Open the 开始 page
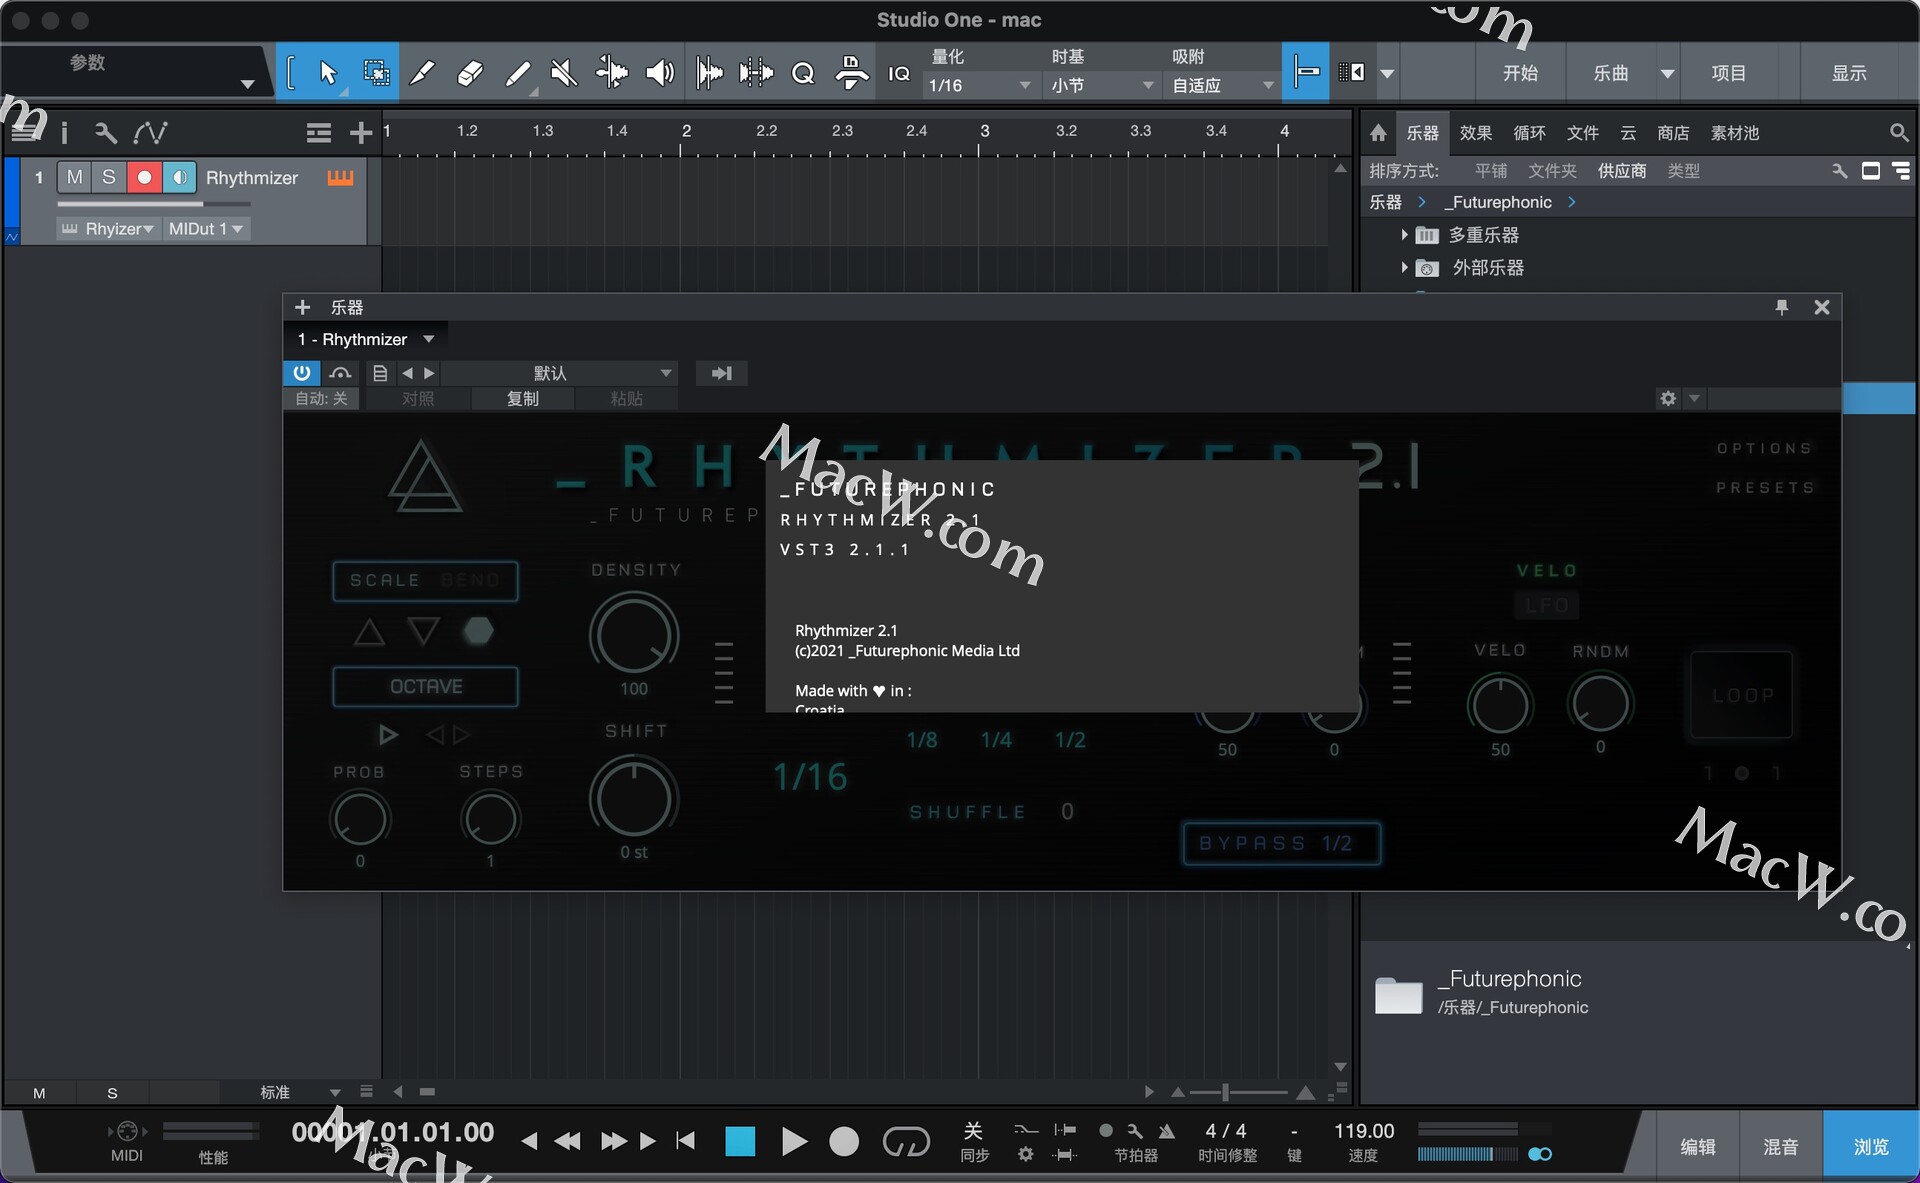The height and width of the screenshot is (1183, 1920). pyautogui.click(x=1520, y=73)
